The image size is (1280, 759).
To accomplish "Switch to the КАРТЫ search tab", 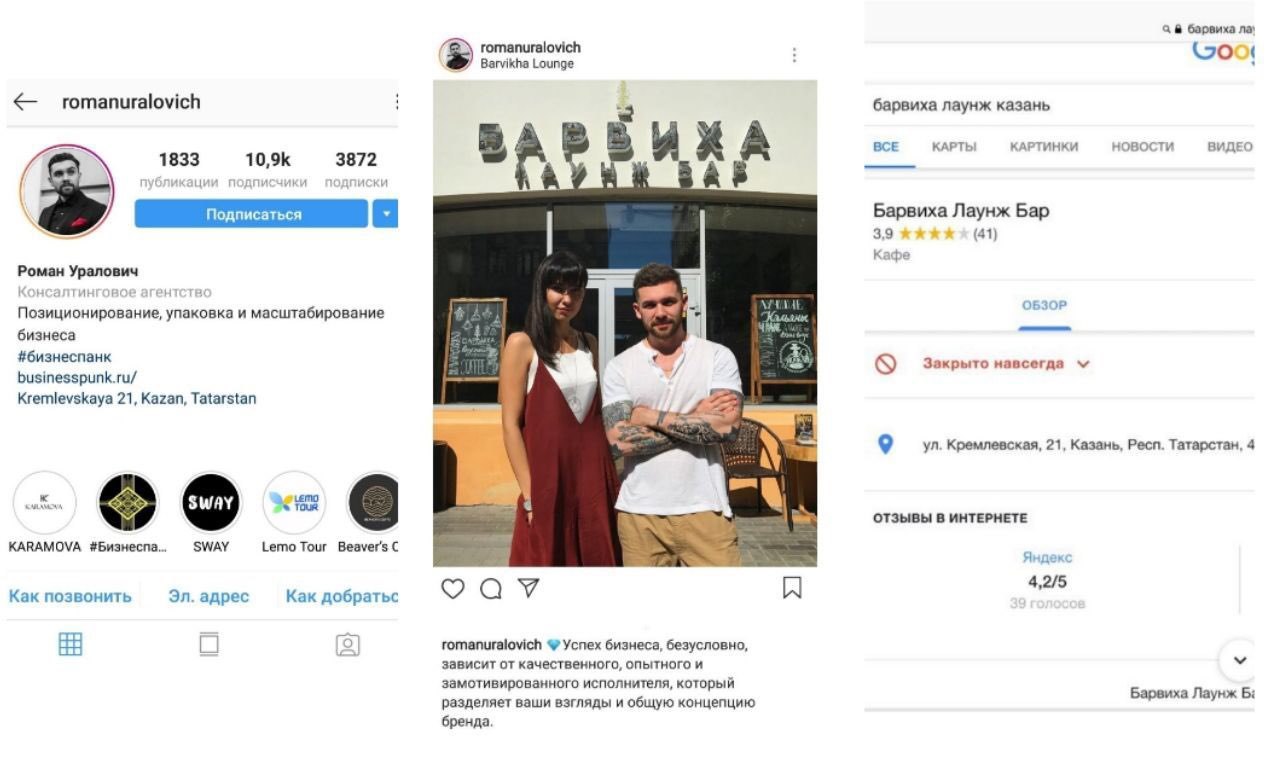I will tap(954, 147).
